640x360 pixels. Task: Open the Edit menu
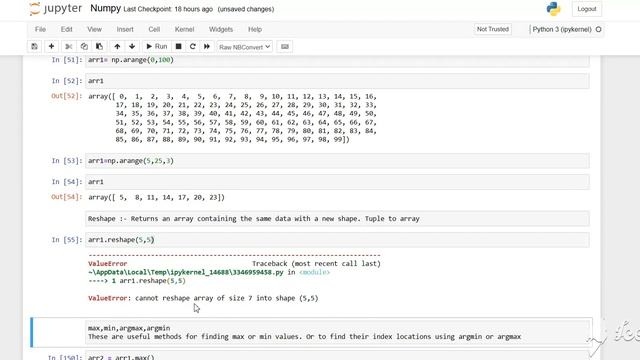pyautogui.click(x=67, y=29)
